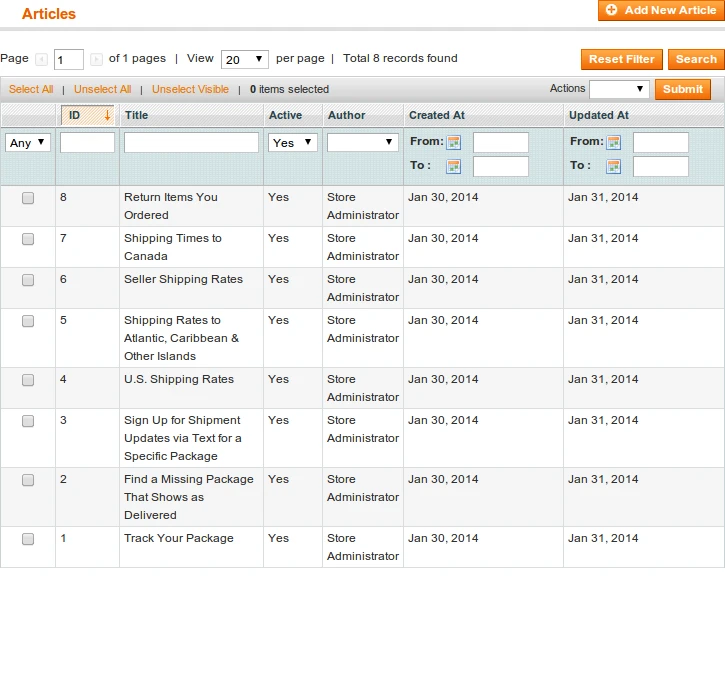Open the Active filter dropdown

(x=293, y=143)
